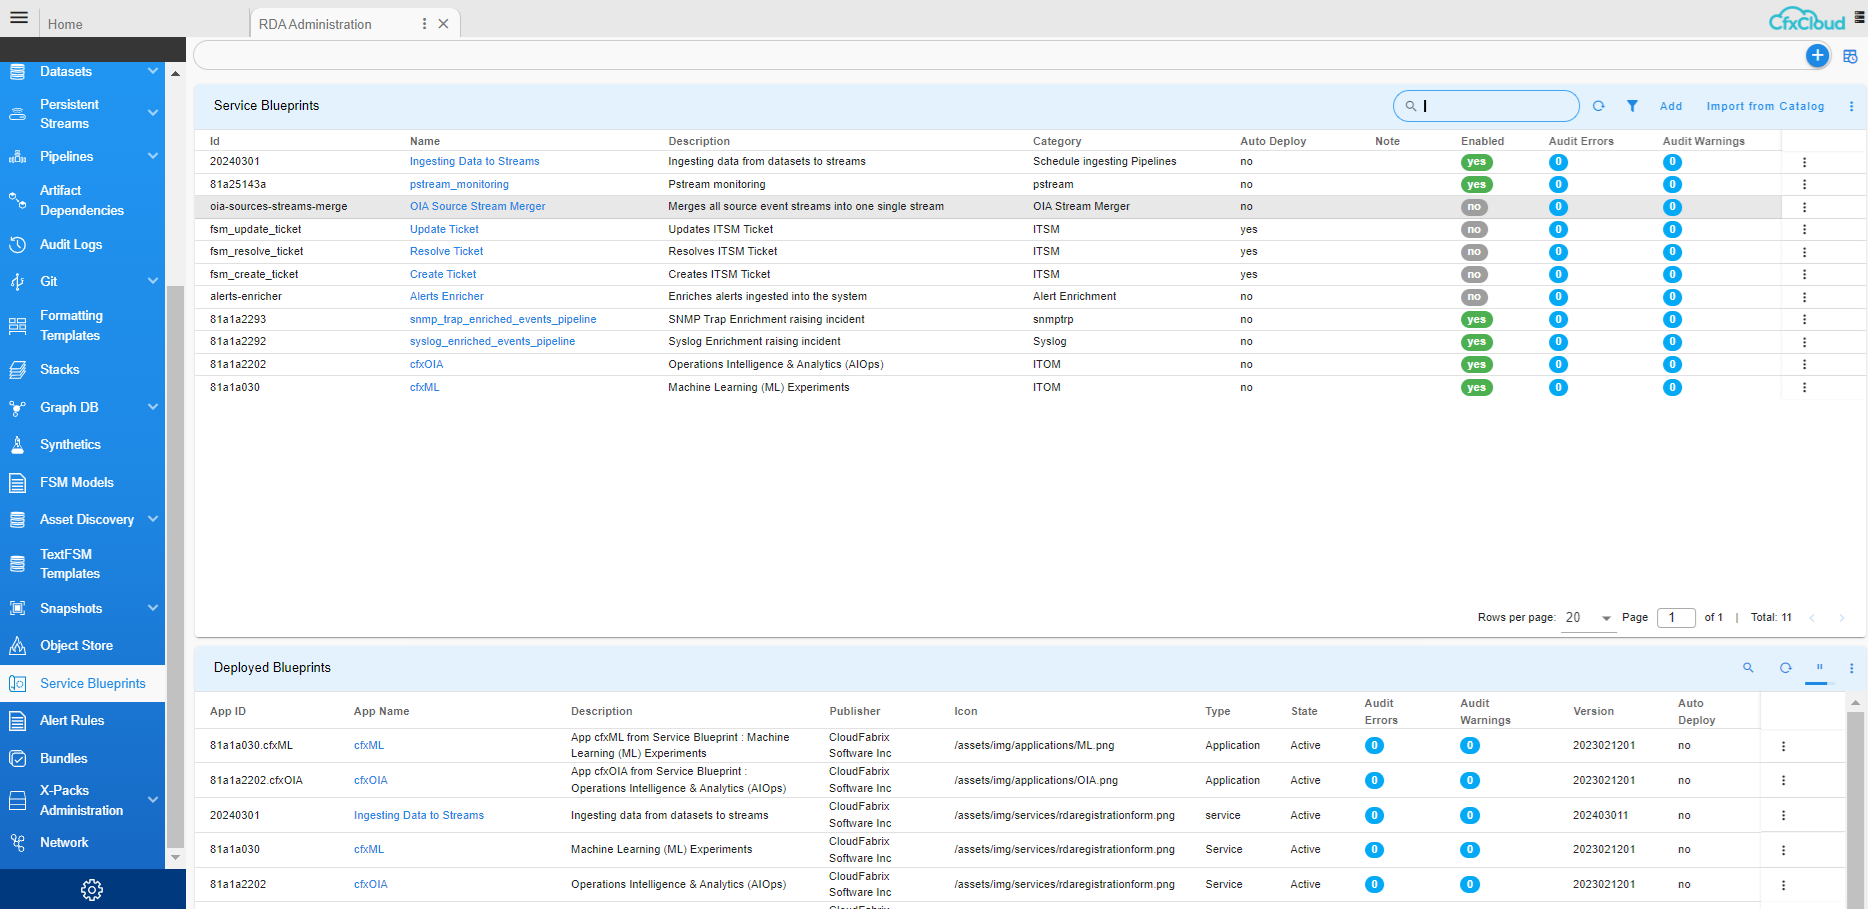This screenshot has width=1868, height=909.
Task: Switch to the Home tab
Action: [x=66, y=24]
